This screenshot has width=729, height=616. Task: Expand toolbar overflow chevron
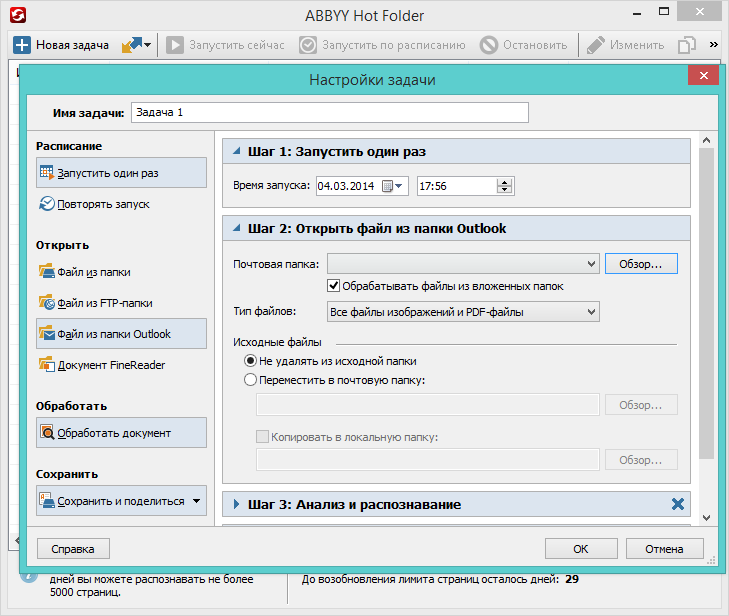point(714,45)
